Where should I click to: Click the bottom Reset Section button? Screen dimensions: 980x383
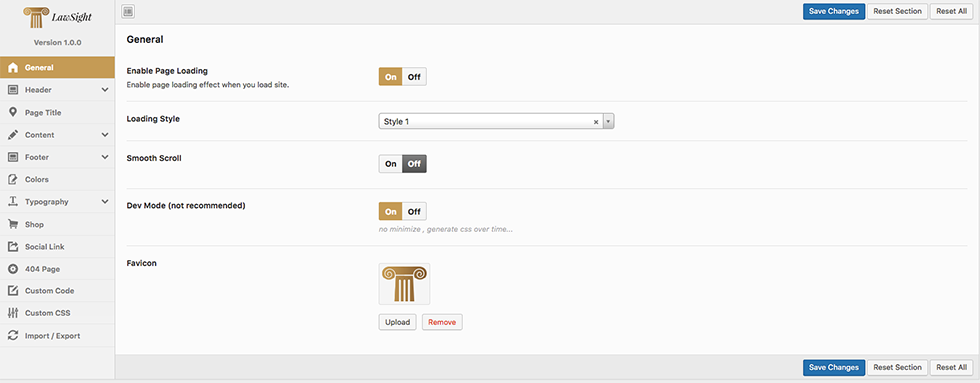[x=897, y=367]
